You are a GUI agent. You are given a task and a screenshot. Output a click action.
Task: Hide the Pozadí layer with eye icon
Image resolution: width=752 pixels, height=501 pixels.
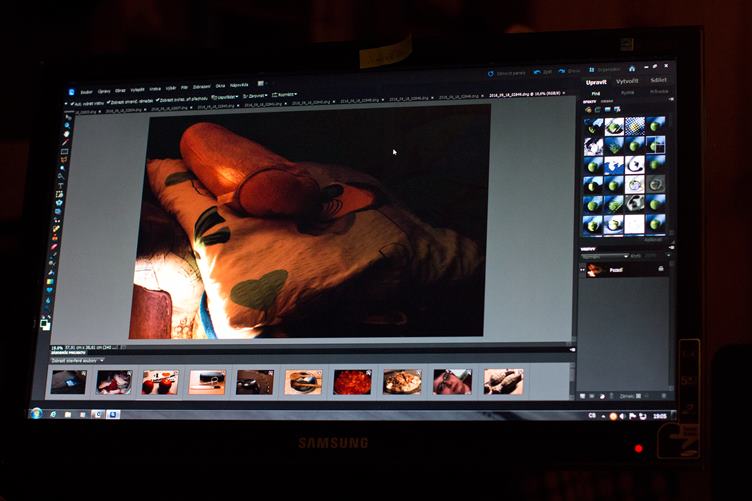click(582, 269)
